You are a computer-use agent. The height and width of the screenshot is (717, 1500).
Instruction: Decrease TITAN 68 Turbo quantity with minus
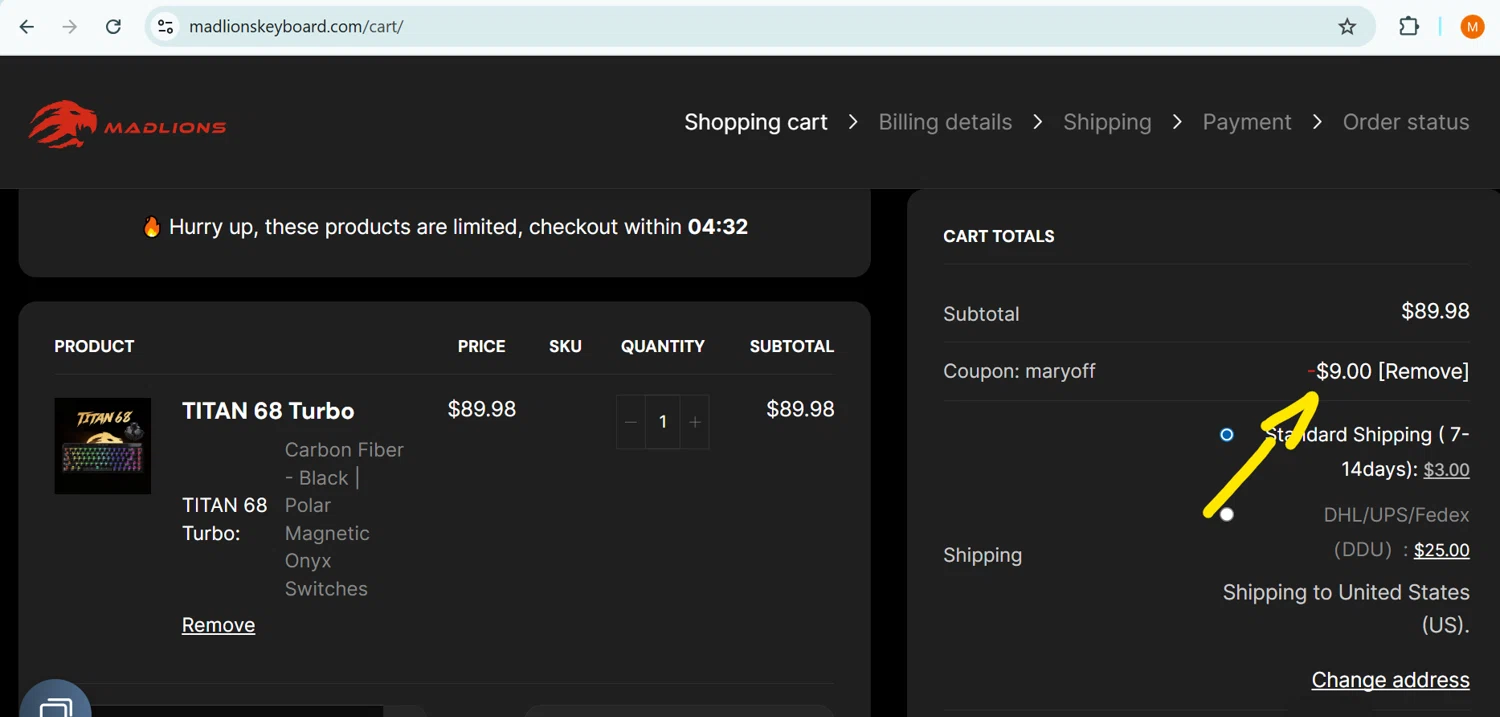[631, 422]
